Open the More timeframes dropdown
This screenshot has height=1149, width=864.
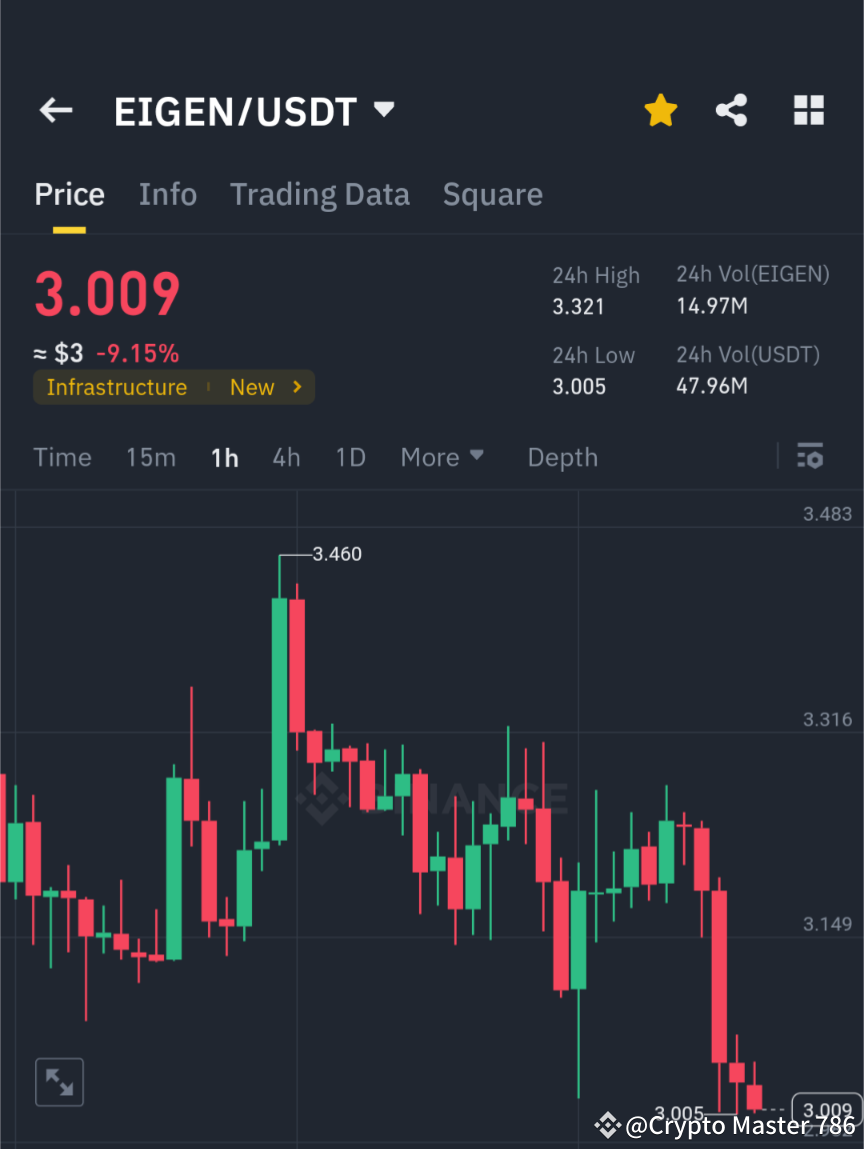tap(441, 457)
